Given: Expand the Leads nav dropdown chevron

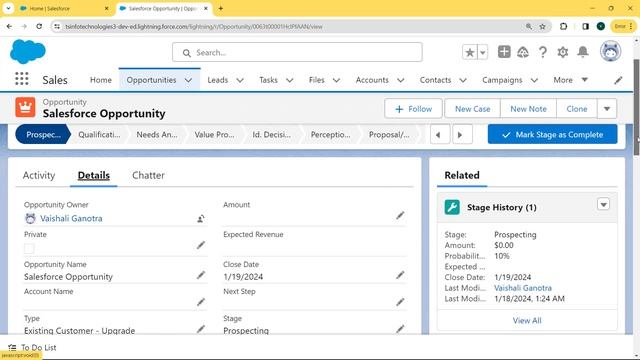Looking at the screenshot, I should [x=240, y=80].
